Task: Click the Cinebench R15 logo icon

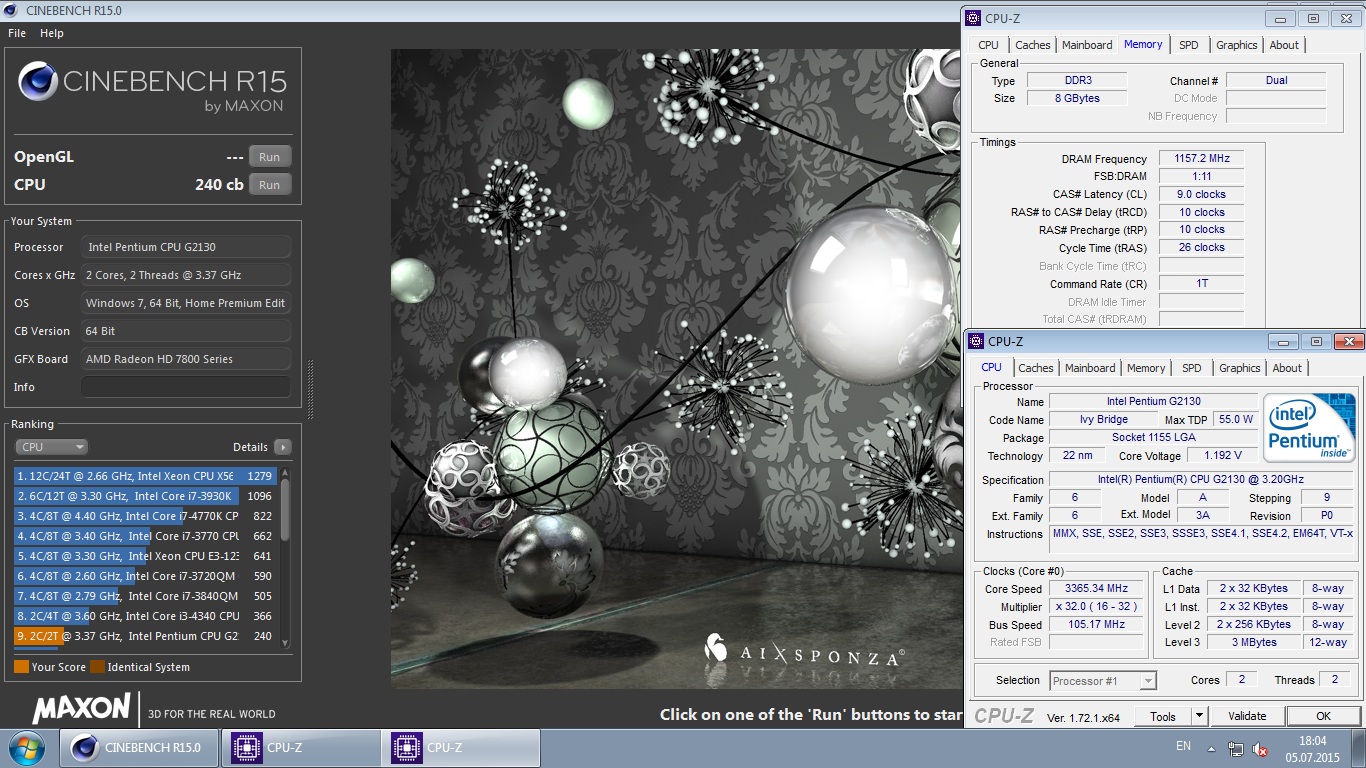Action: 38,82
